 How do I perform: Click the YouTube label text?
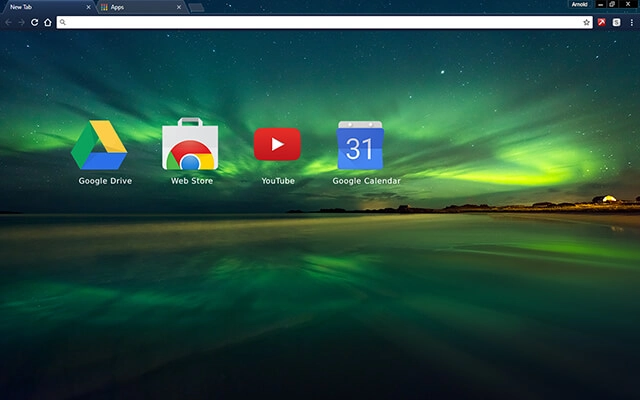click(278, 181)
